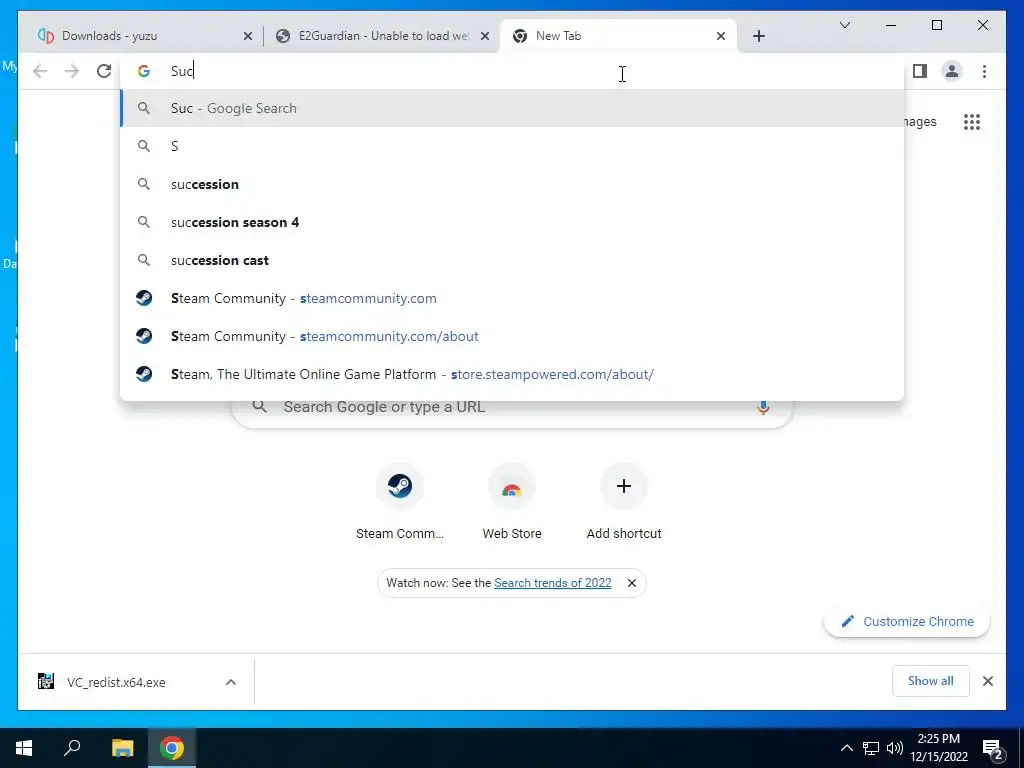Select the New Tab tab
The height and width of the screenshot is (768, 1024).
(617, 36)
